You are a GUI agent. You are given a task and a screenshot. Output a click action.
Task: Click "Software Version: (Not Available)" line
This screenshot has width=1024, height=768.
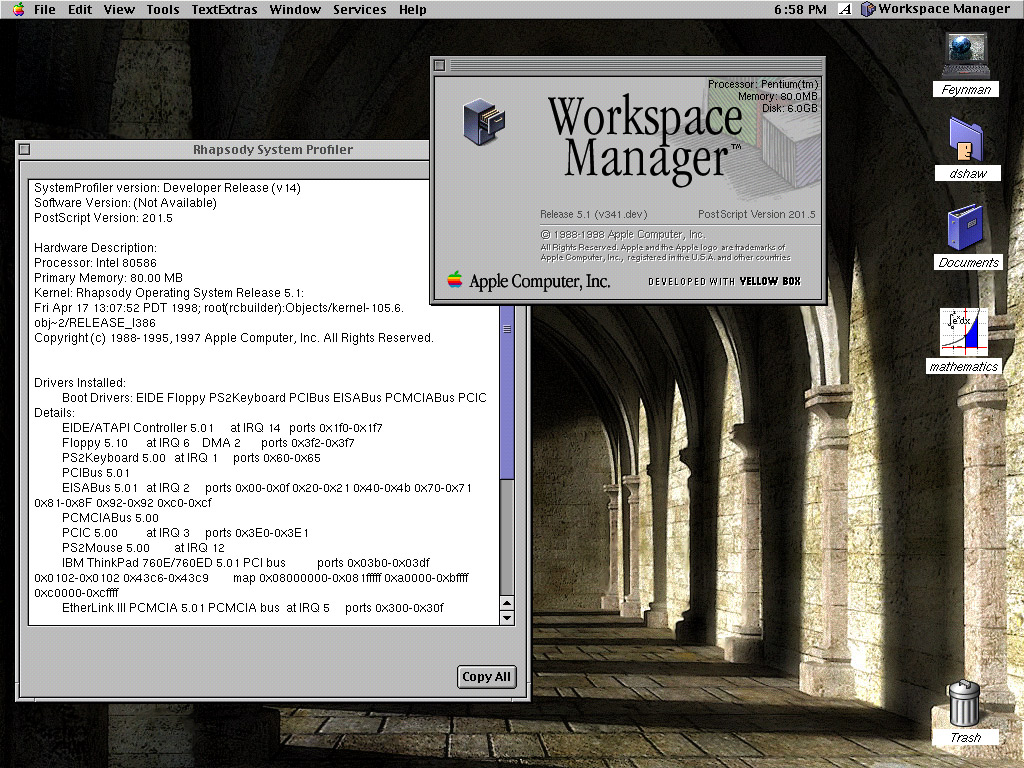tap(125, 202)
